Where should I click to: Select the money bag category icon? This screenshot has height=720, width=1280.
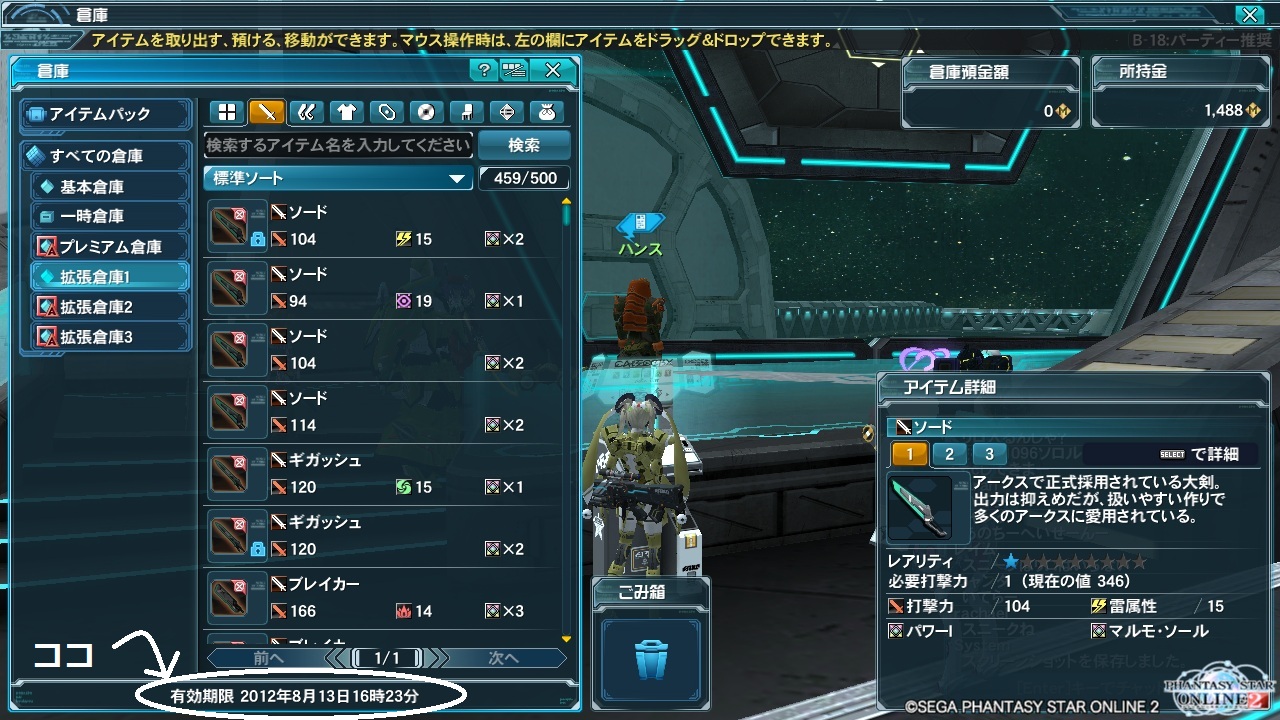click(x=546, y=112)
